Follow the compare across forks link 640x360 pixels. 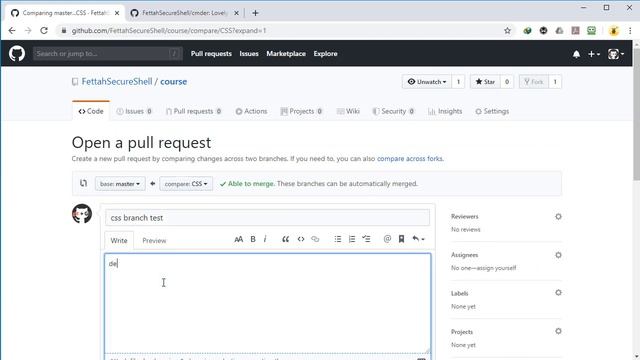click(410, 159)
